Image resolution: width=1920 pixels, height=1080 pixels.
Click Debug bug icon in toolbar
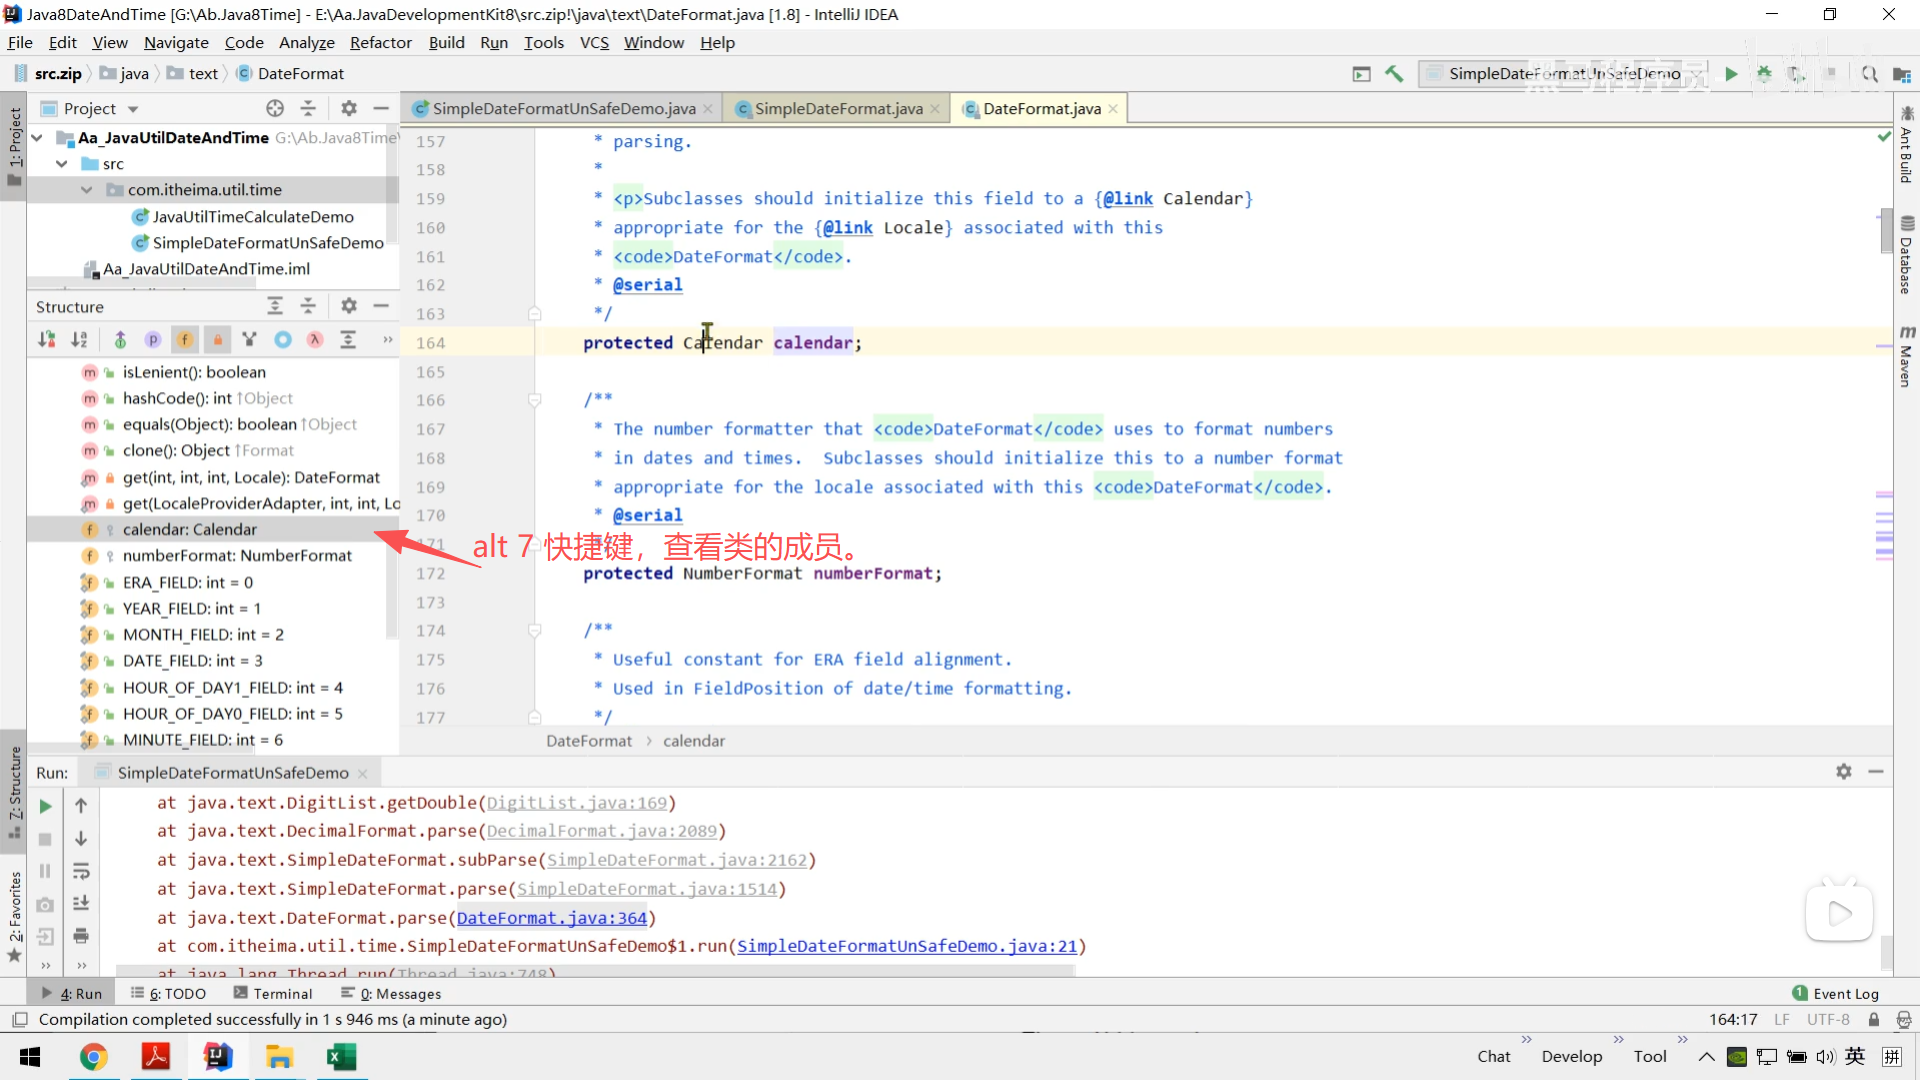1764,74
